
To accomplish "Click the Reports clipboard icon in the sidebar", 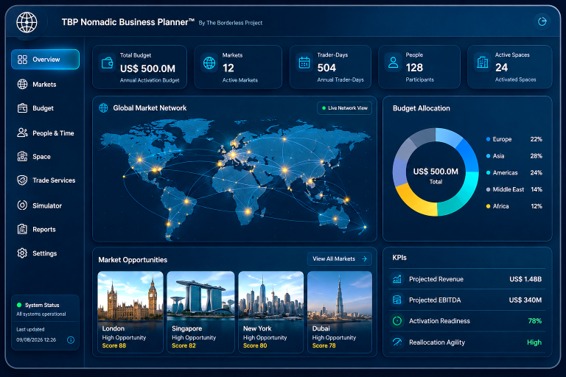I will click(x=22, y=229).
